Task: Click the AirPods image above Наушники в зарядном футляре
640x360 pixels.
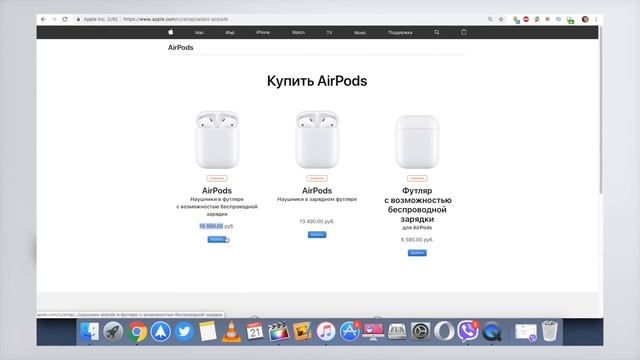Action: tap(317, 139)
